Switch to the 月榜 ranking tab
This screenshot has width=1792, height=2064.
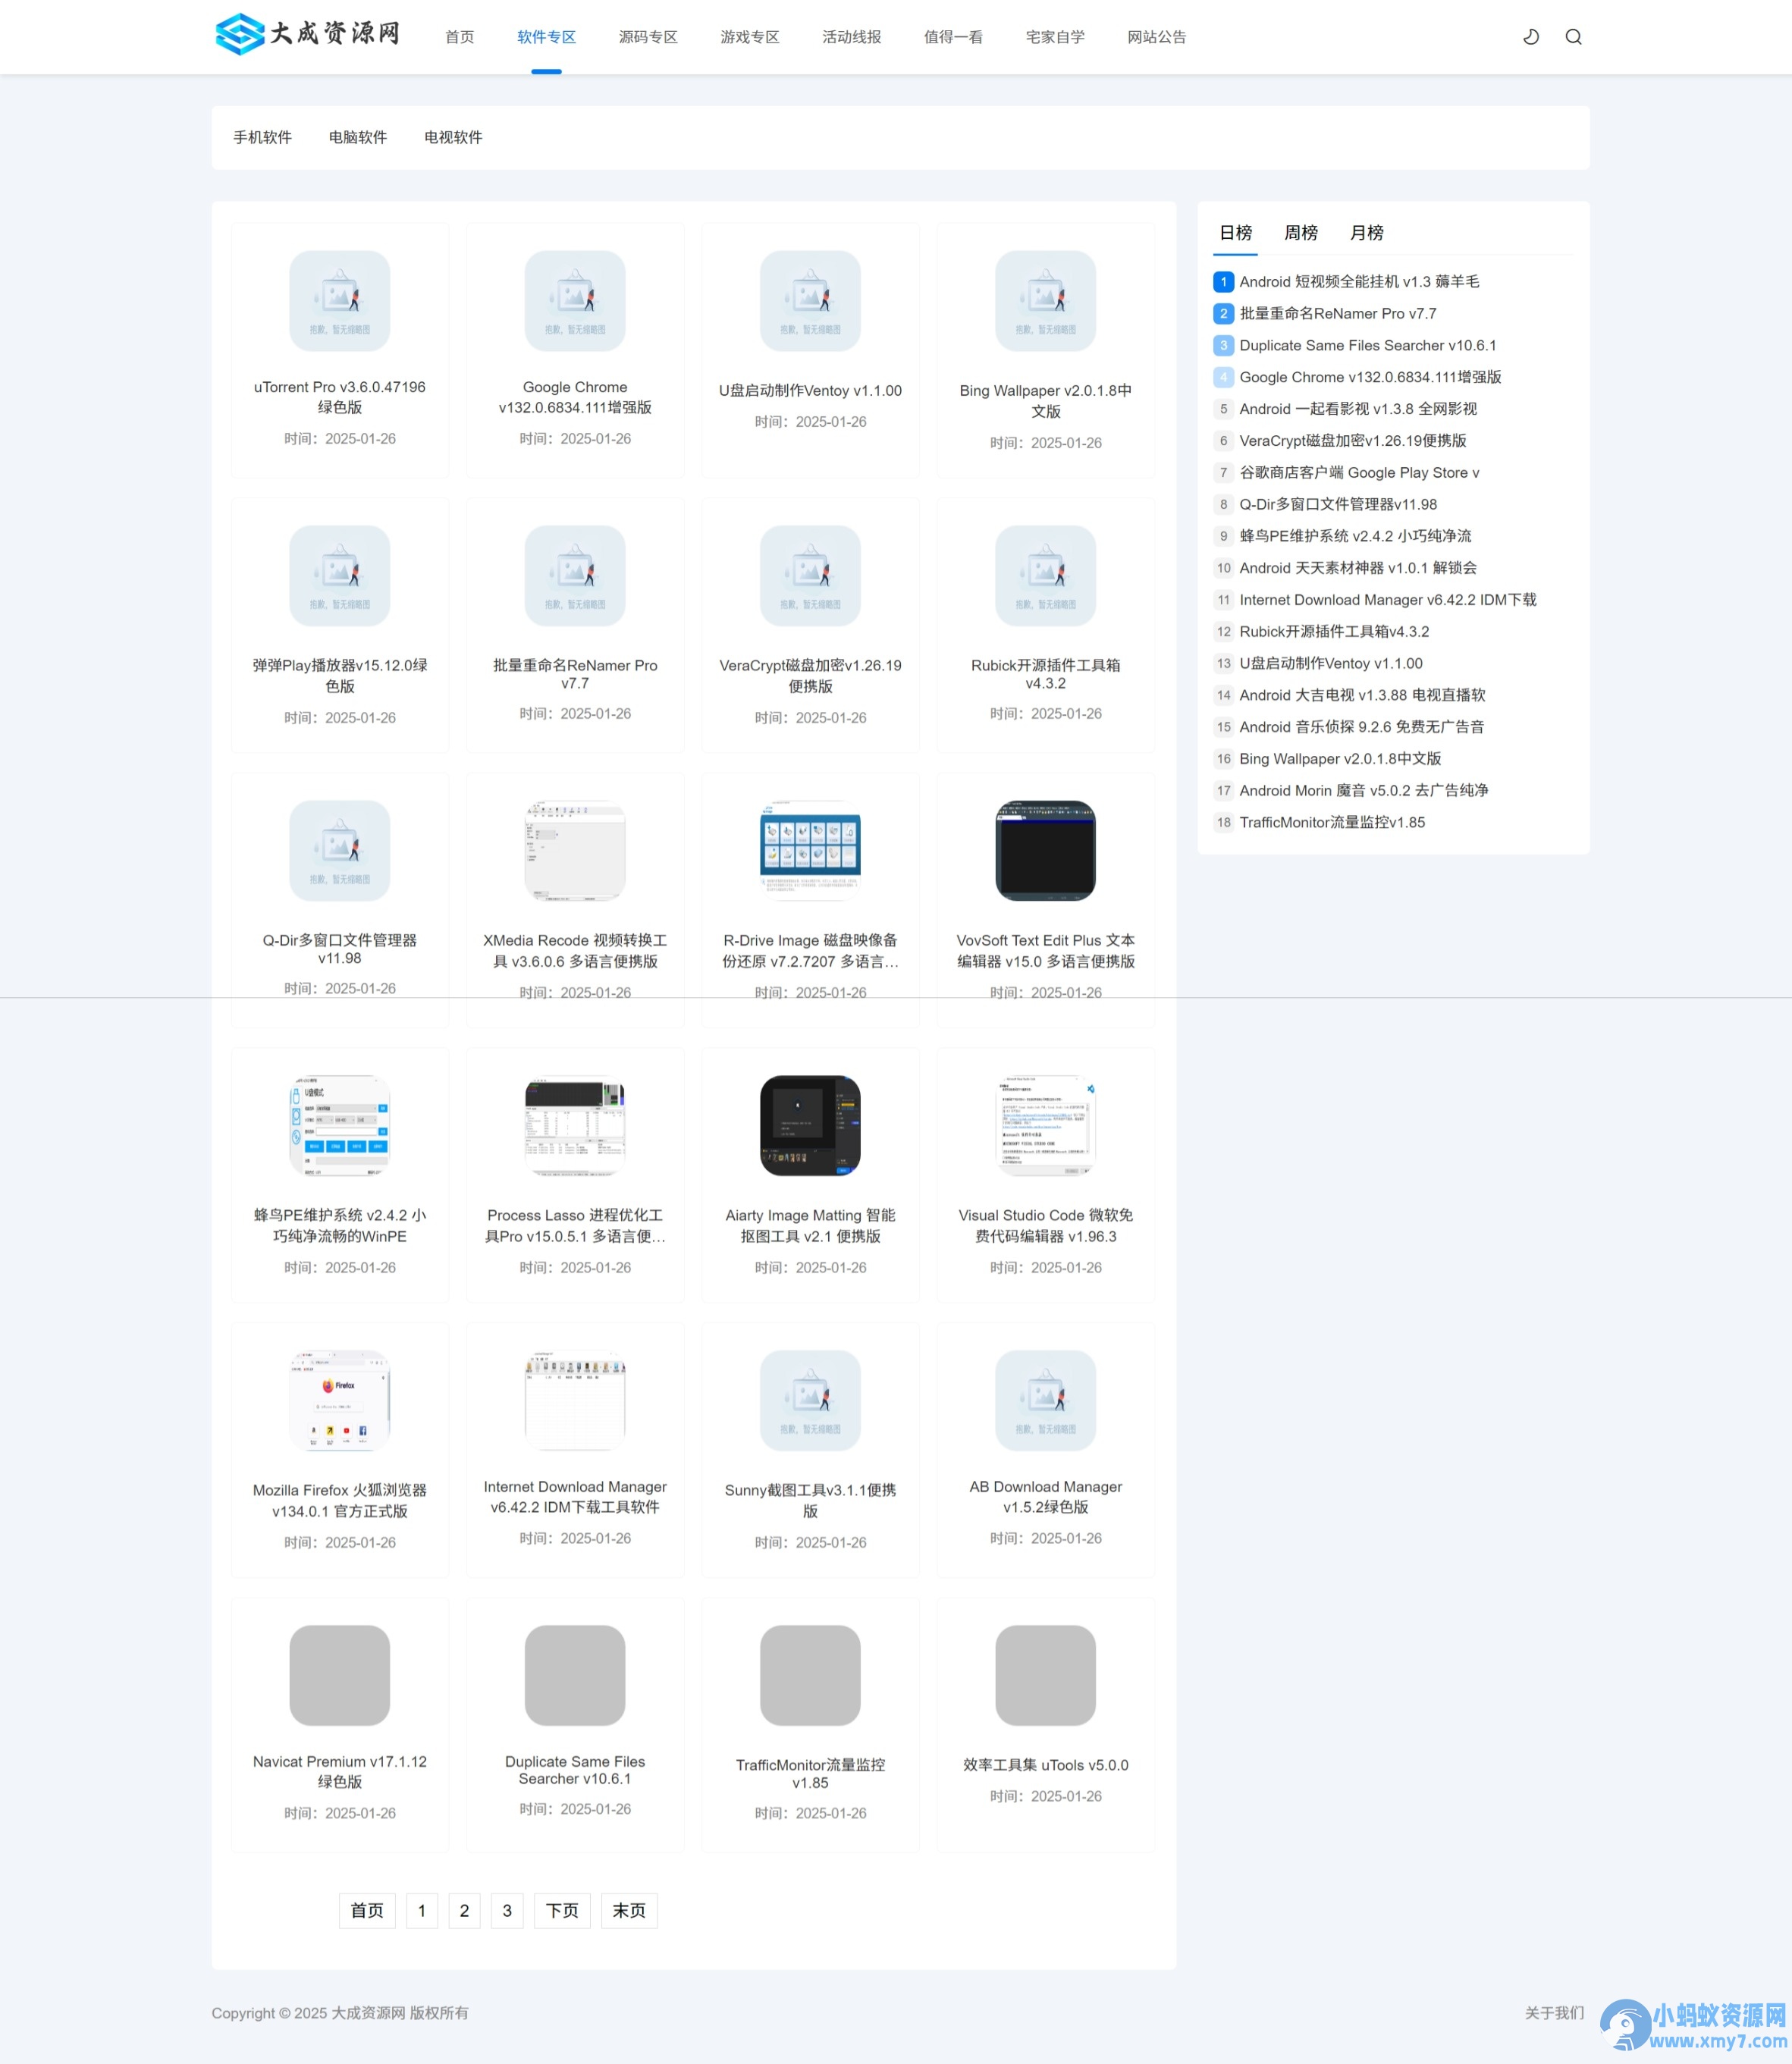pos(1366,233)
